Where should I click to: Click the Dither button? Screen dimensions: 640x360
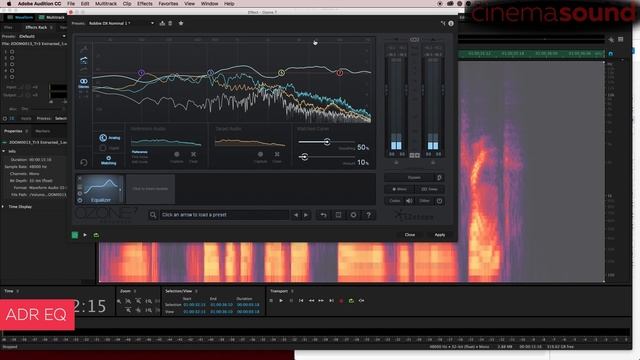(x=424, y=201)
